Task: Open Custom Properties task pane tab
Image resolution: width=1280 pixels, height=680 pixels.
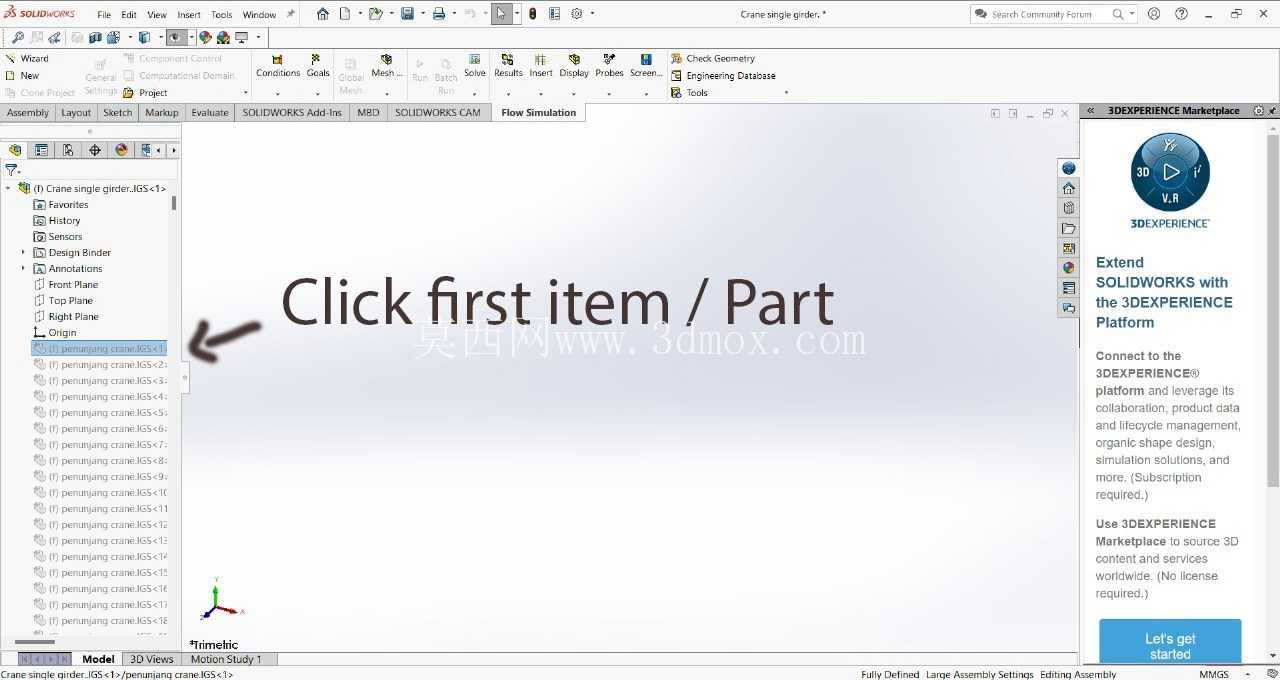Action: pos(1069,288)
